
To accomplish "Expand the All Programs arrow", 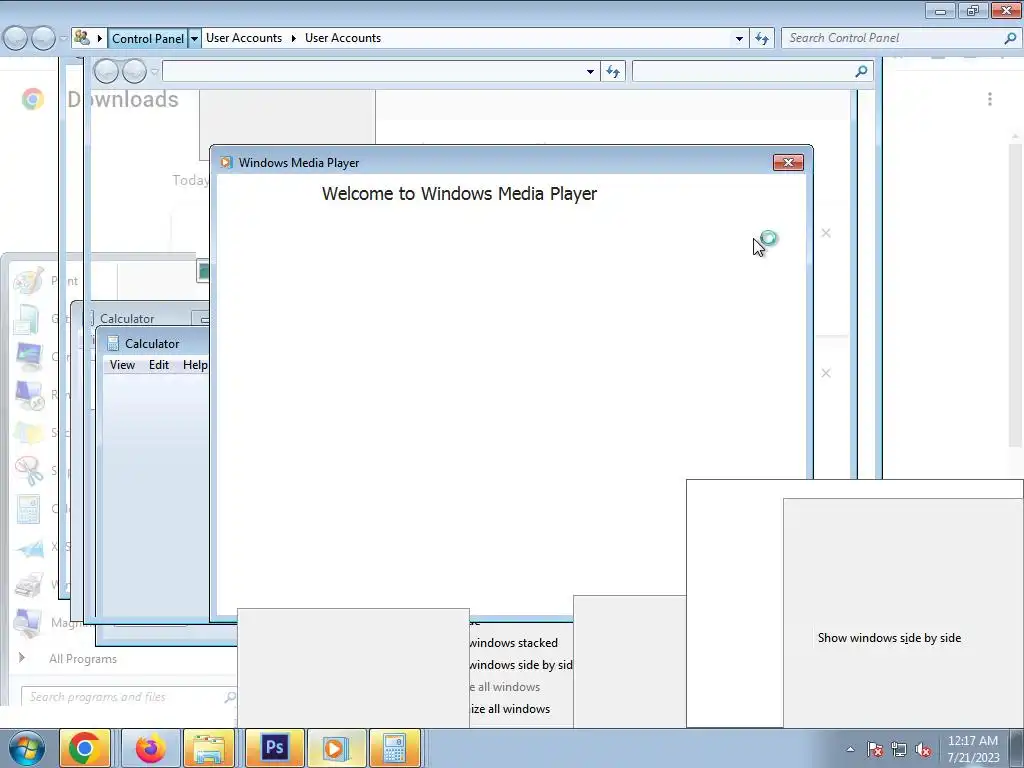I will pos(22,658).
